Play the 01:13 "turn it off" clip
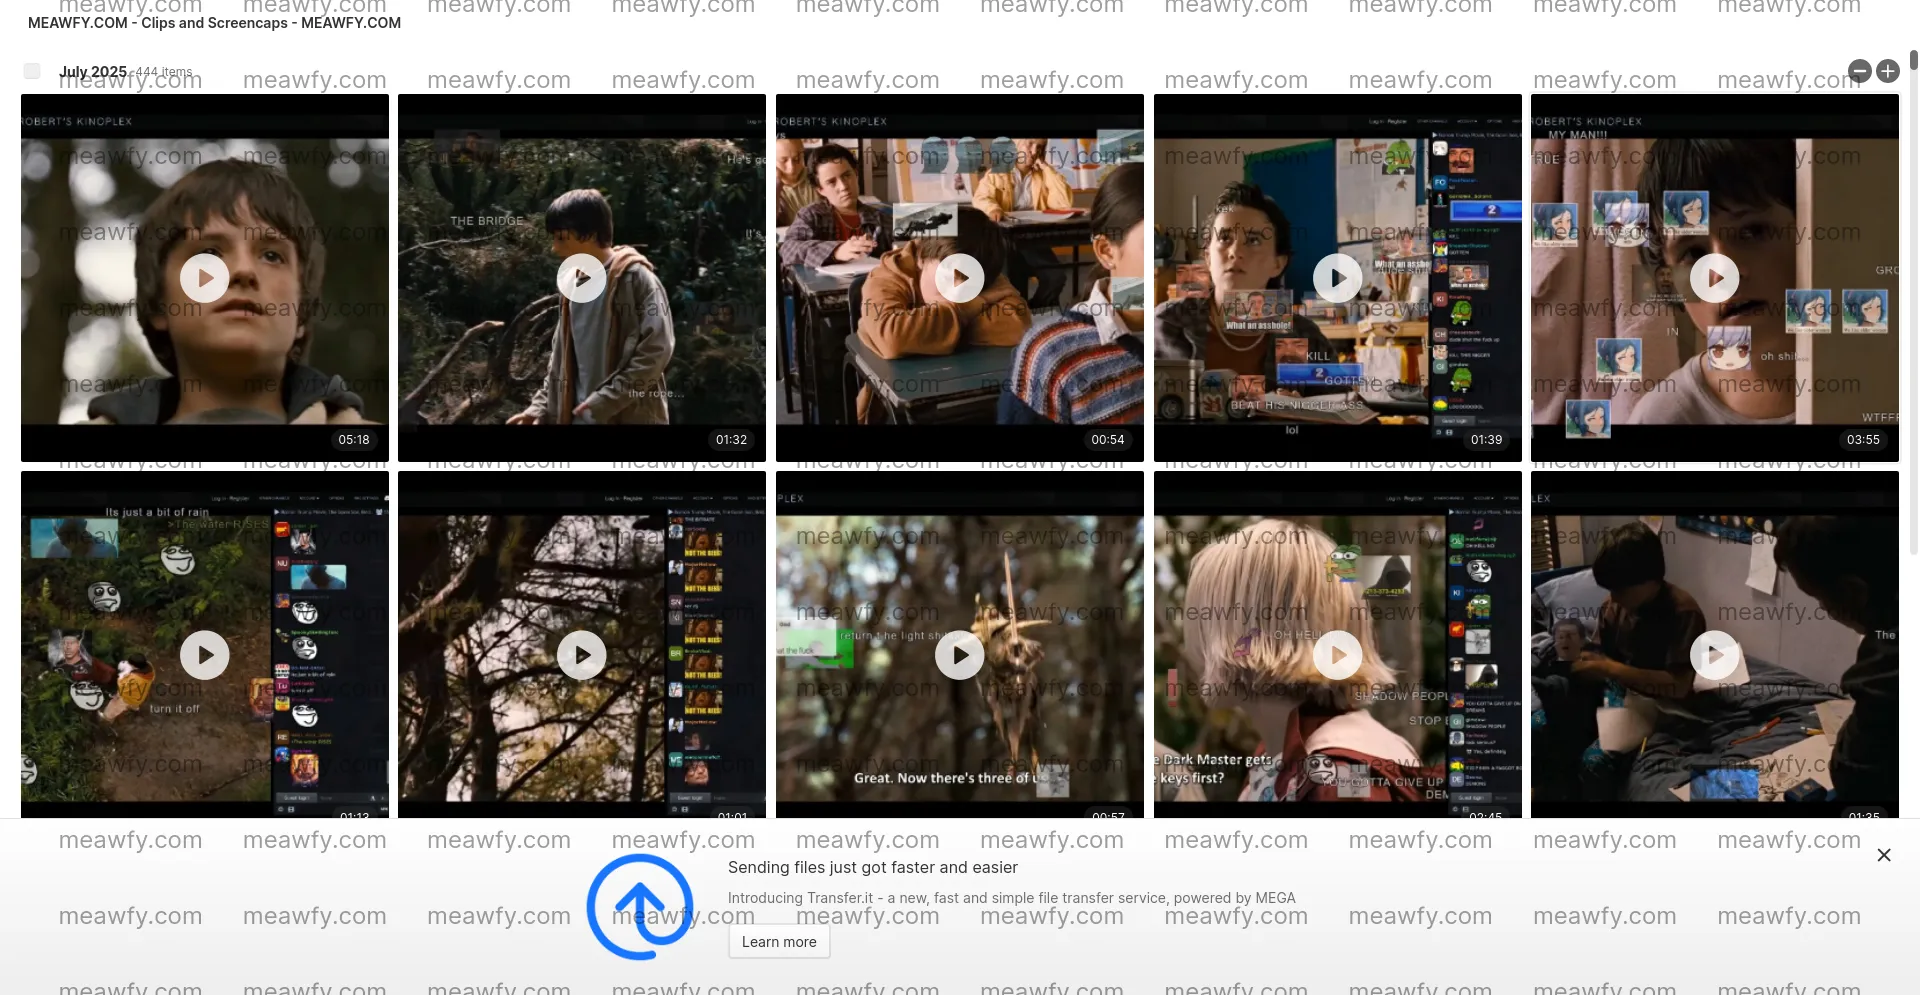The height and width of the screenshot is (995, 1920). pos(204,655)
